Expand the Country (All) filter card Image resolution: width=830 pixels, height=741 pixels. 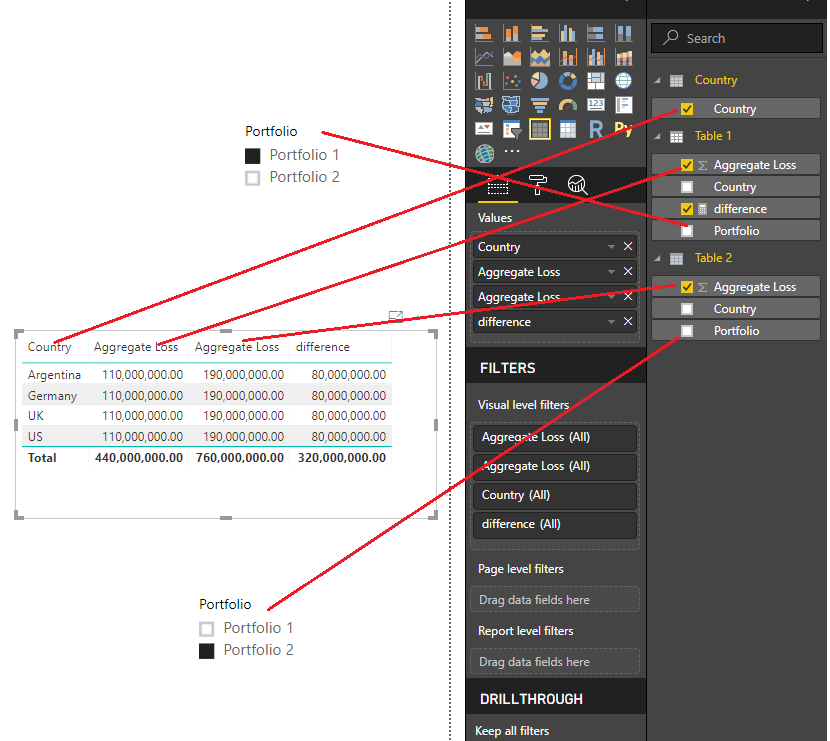[555, 495]
